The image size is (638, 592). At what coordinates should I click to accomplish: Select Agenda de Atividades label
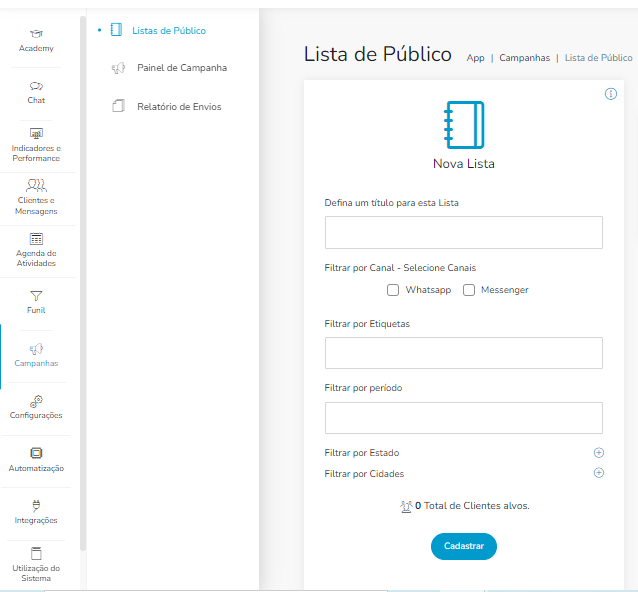click(x=36, y=258)
